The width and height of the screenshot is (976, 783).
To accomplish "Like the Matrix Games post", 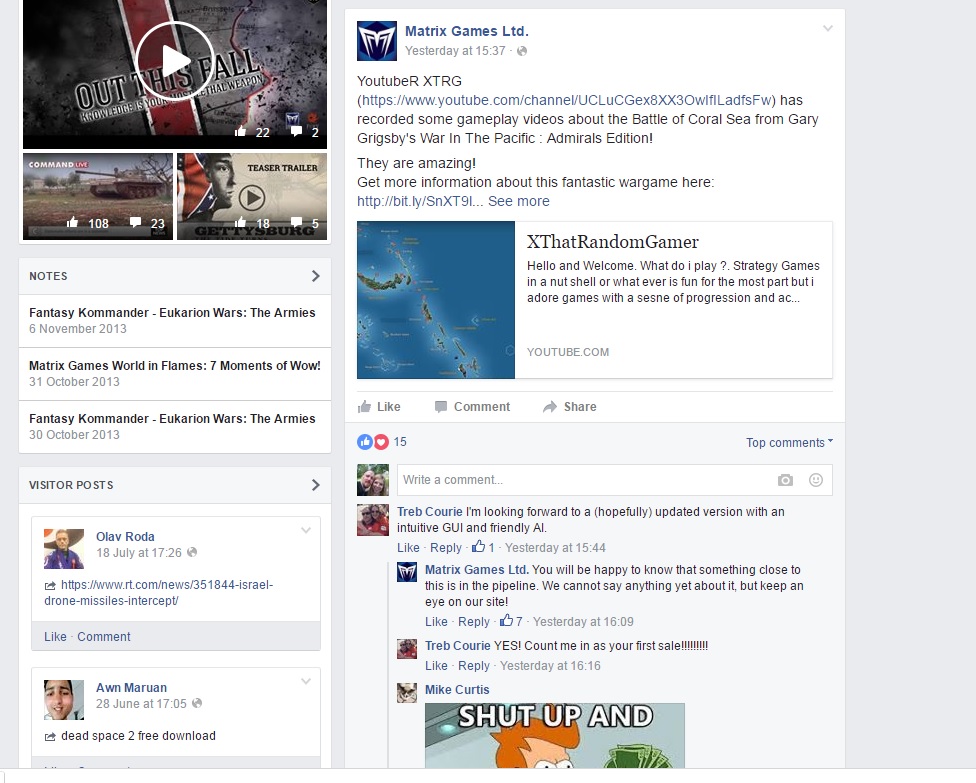I will coord(379,406).
